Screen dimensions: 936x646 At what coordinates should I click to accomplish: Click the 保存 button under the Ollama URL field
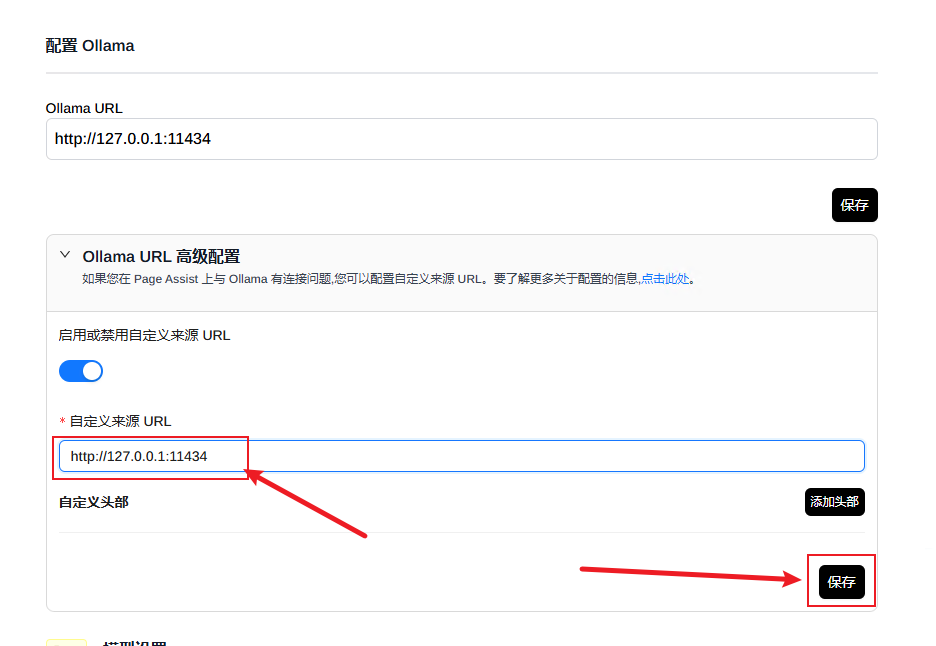tap(854, 205)
